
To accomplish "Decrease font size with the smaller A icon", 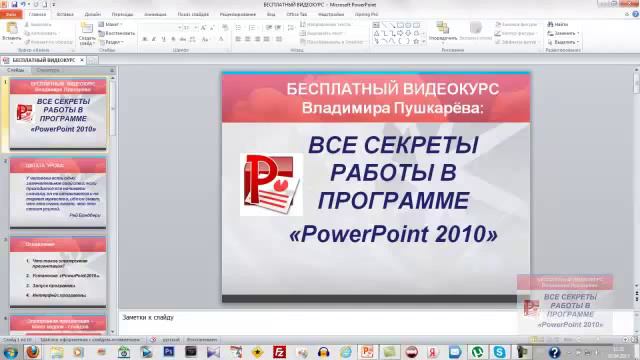I will pos(212,27).
